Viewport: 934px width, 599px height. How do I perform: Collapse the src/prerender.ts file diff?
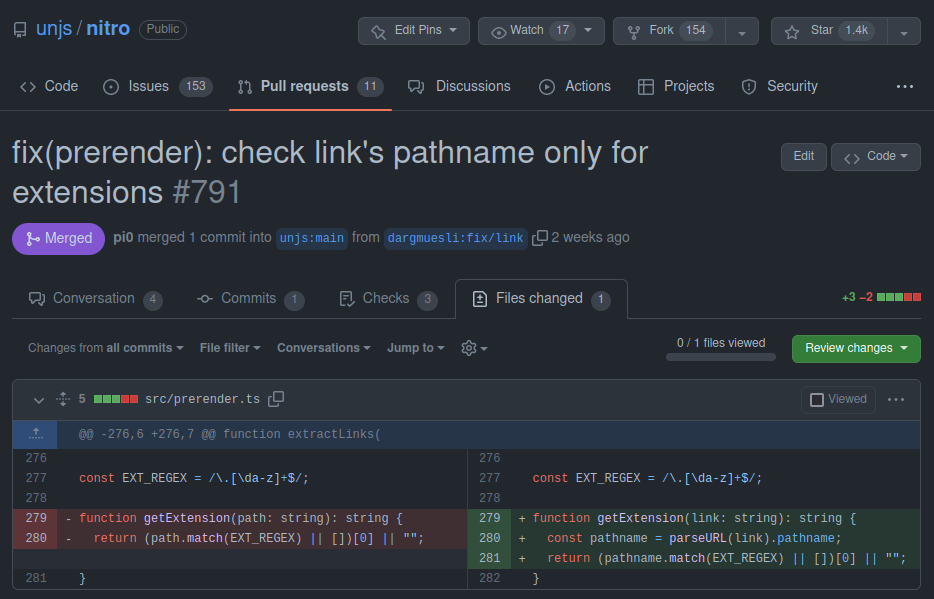(x=39, y=400)
